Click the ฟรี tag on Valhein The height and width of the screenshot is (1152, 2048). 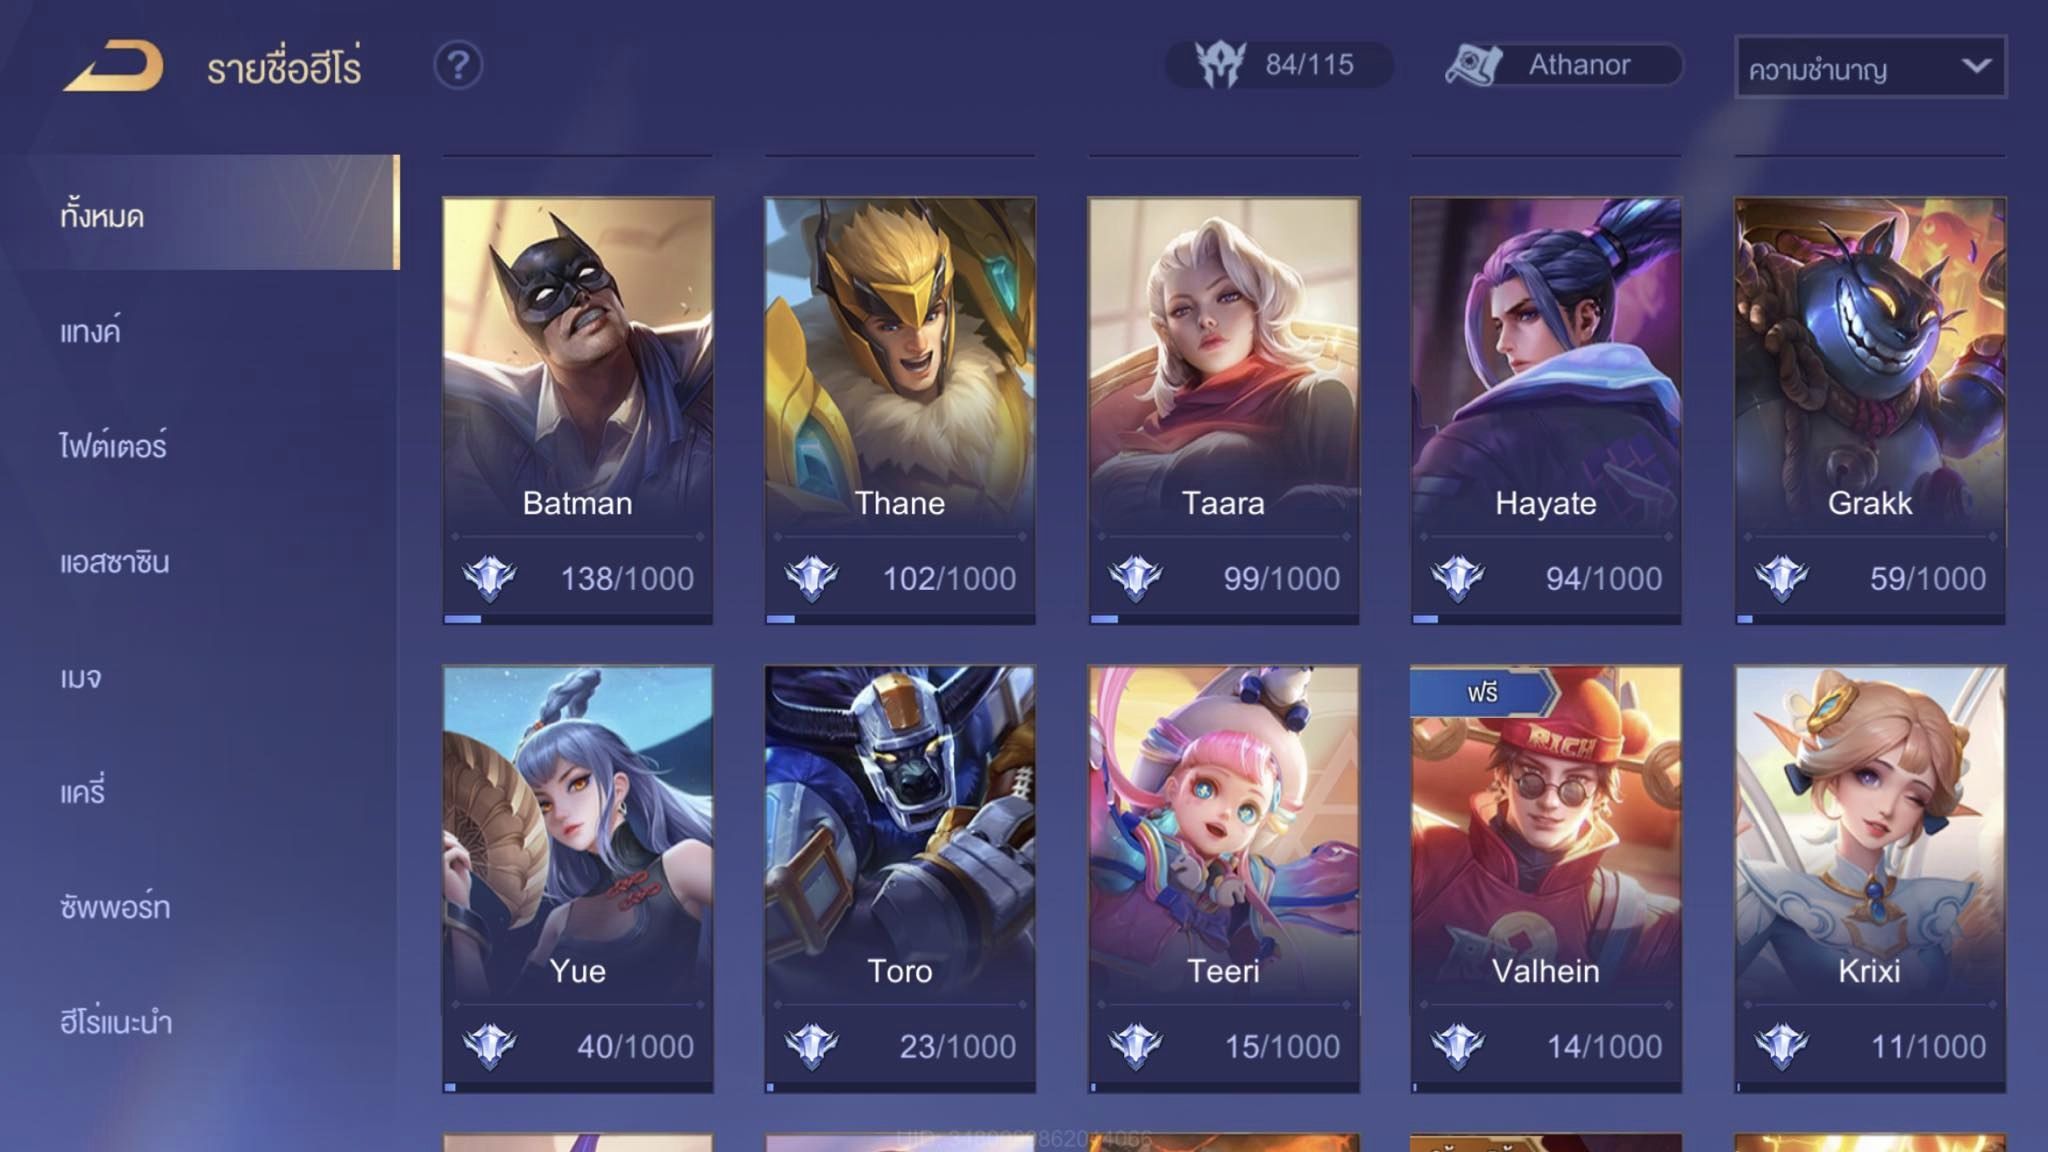pos(1484,692)
